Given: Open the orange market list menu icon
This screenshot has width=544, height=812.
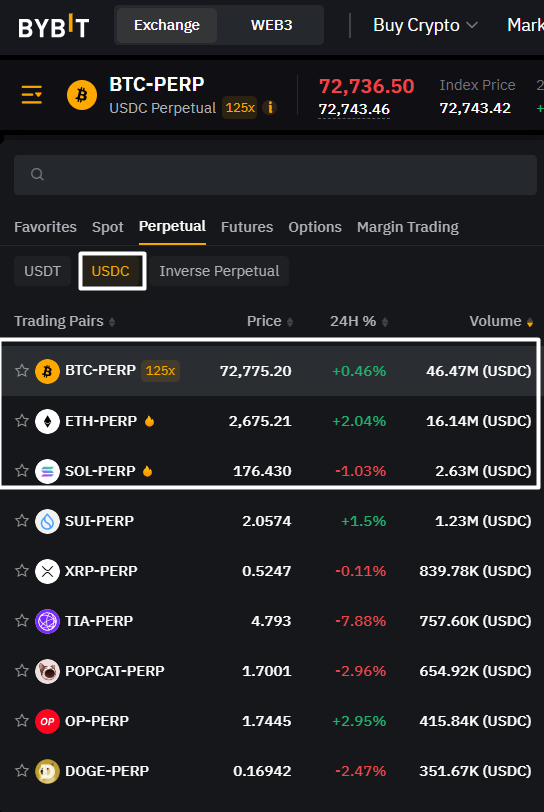Looking at the screenshot, I should pyautogui.click(x=32, y=95).
